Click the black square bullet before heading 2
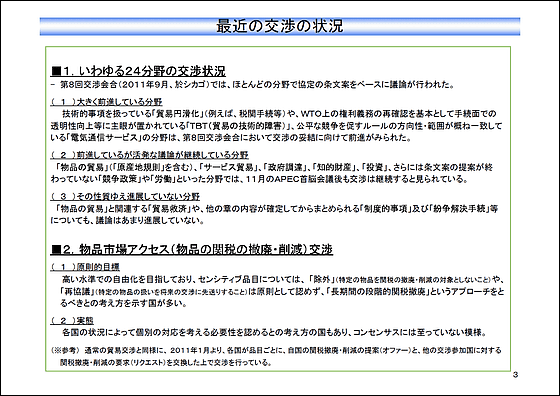Screen dimensions: 560x396 [x=56, y=249]
